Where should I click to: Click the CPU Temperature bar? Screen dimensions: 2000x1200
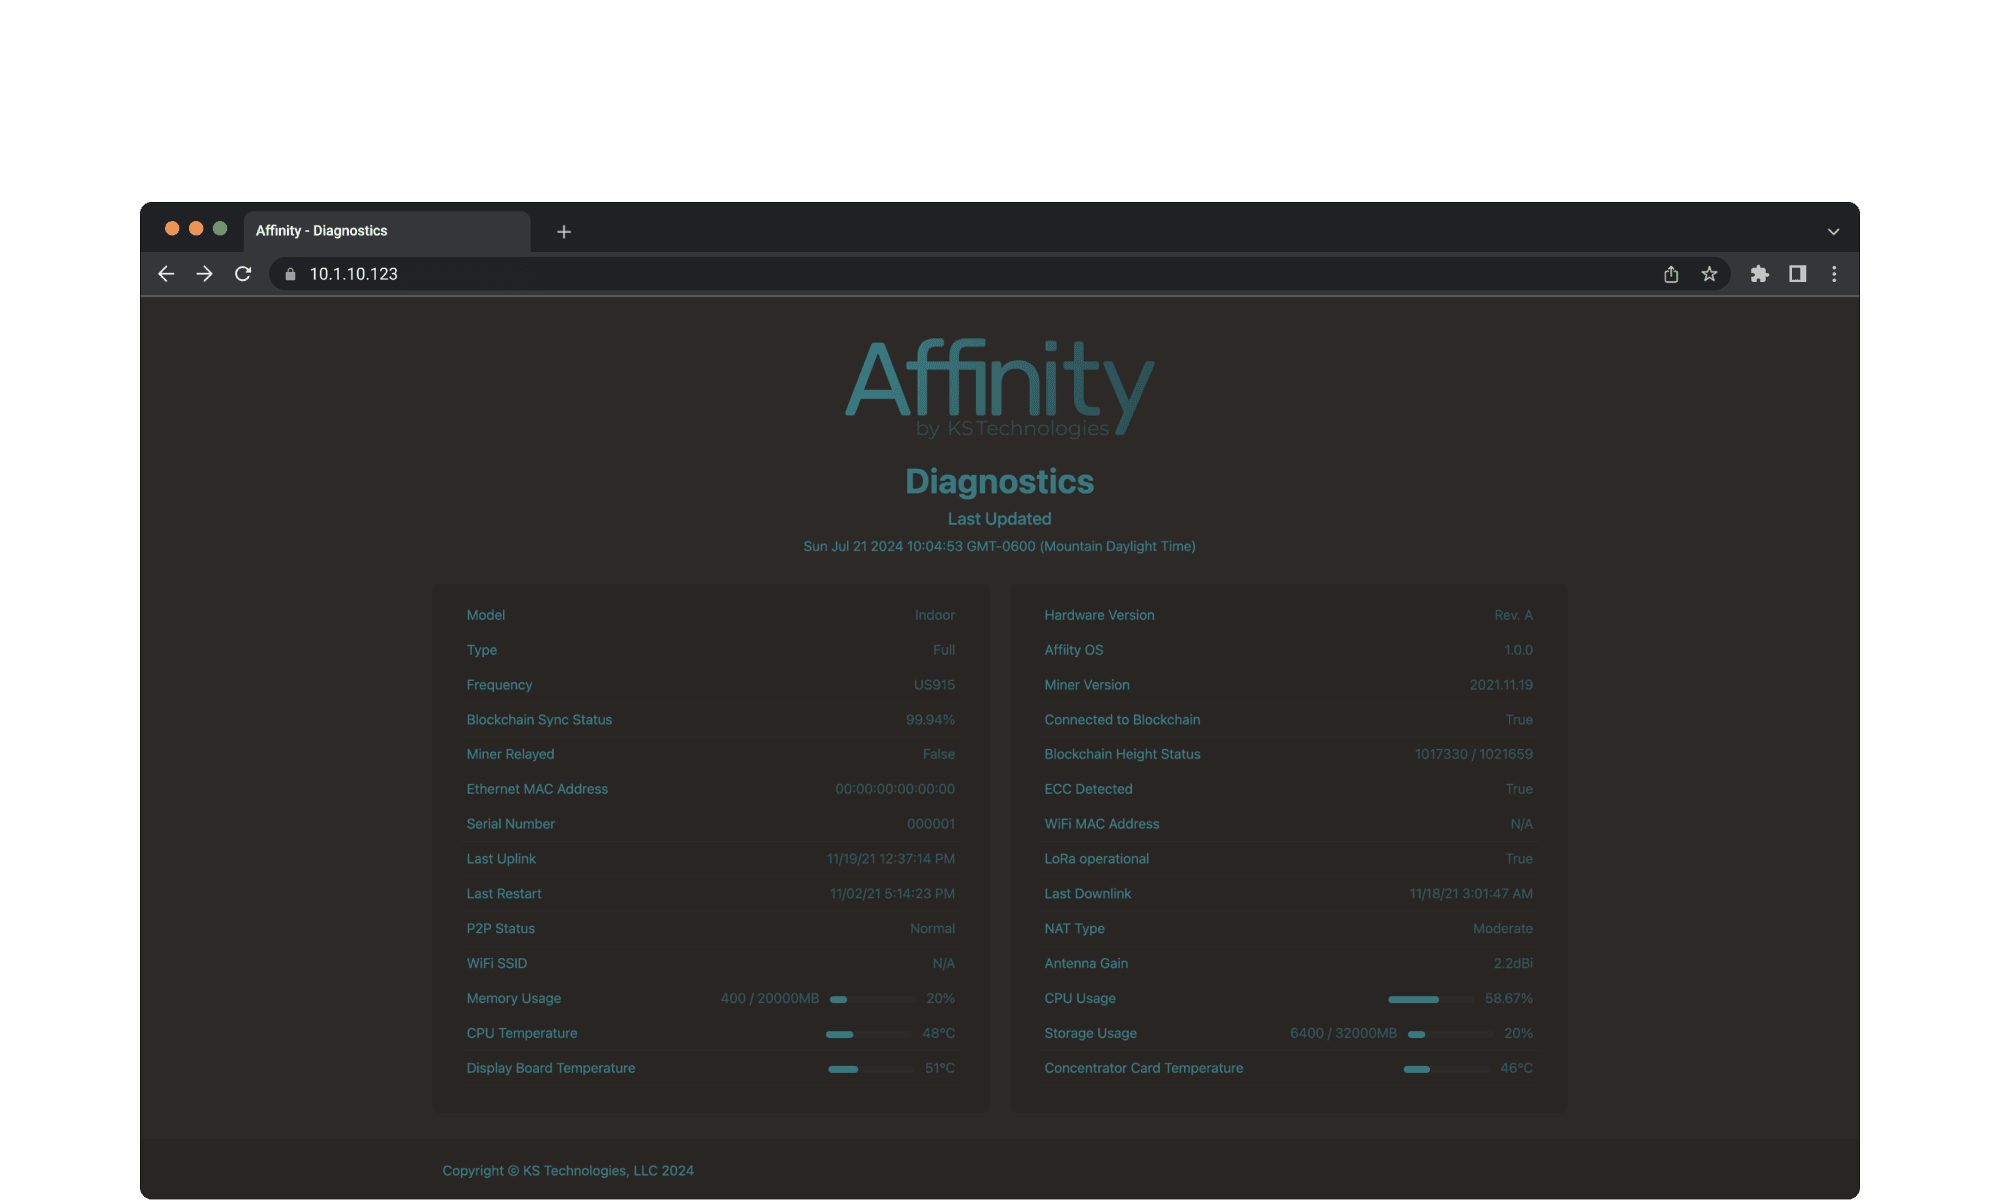click(869, 1034)
